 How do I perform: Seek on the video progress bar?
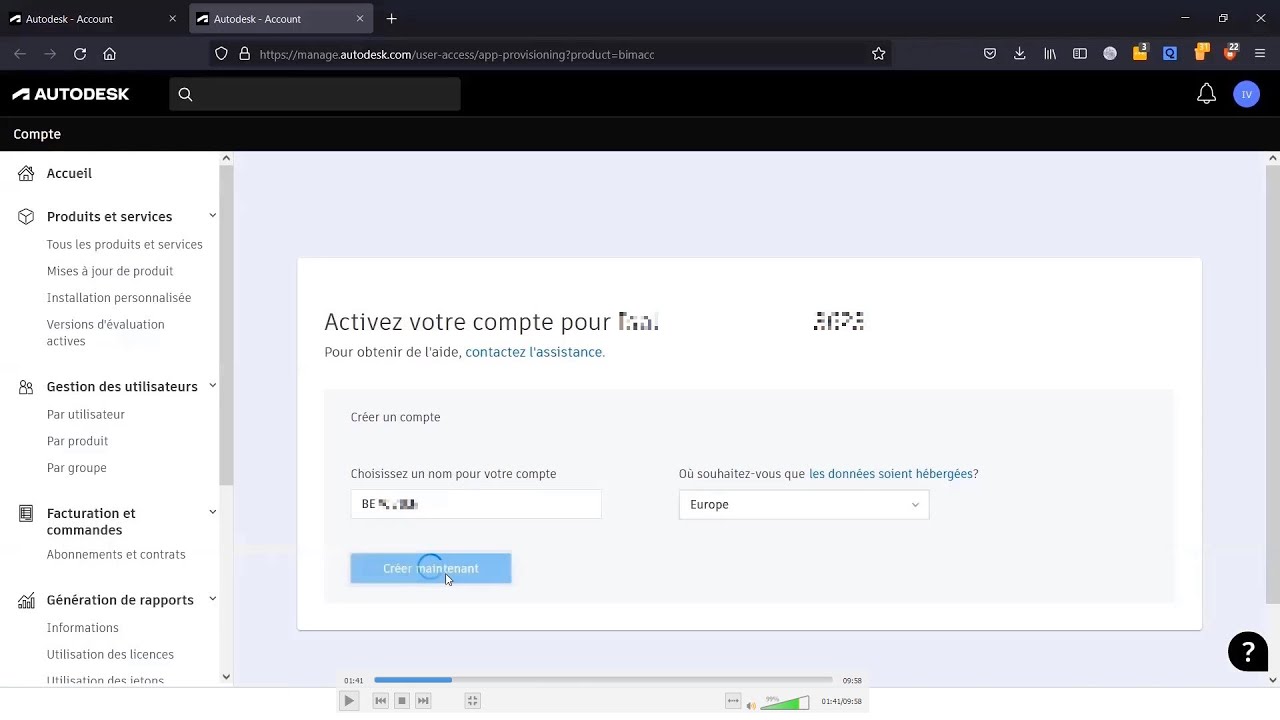(603, 680)
